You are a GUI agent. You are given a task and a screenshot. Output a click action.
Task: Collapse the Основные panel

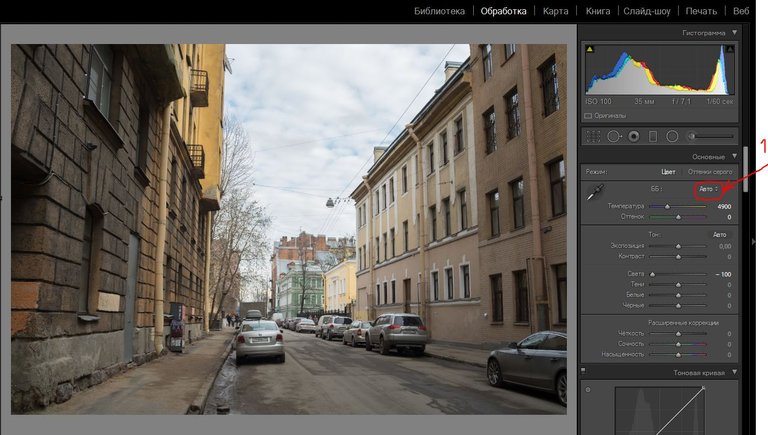click(735, 156)
